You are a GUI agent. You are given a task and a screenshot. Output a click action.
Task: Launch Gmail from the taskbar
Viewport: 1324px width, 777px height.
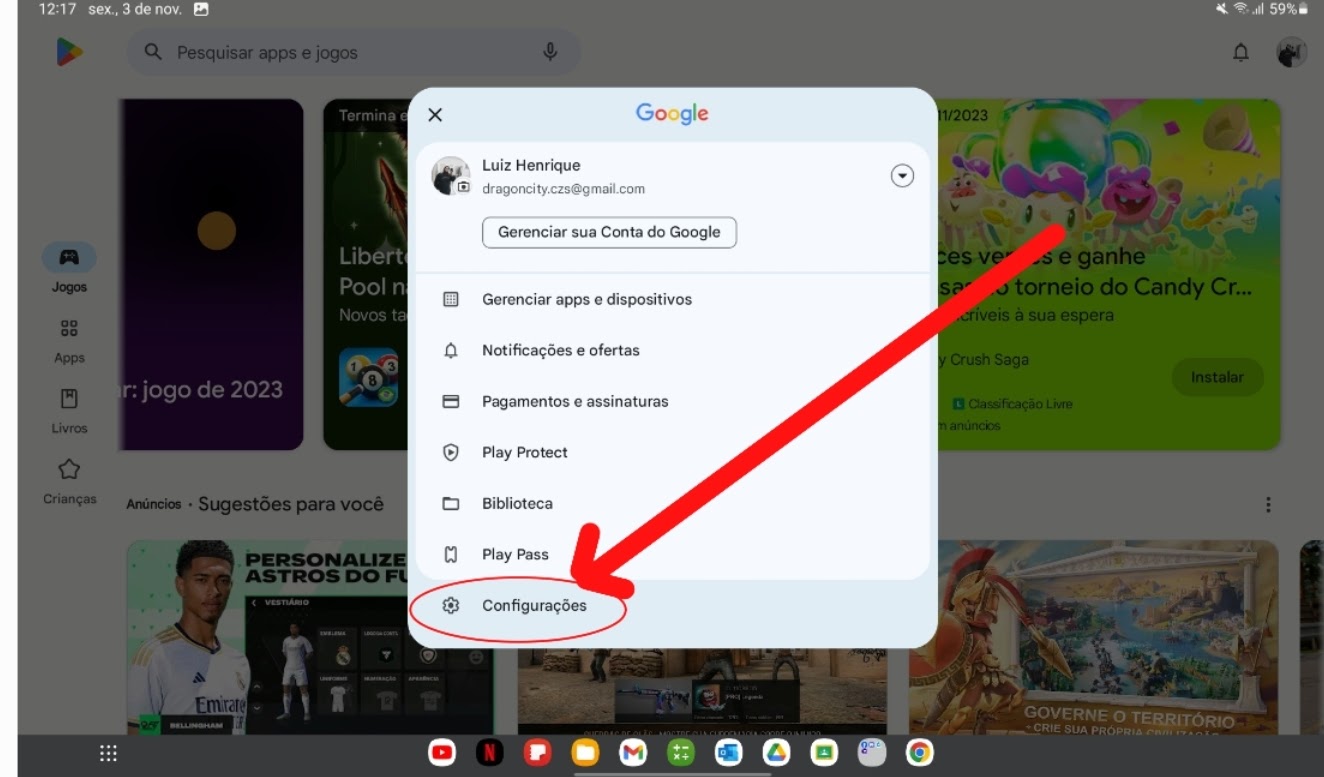tap(633, 753)
